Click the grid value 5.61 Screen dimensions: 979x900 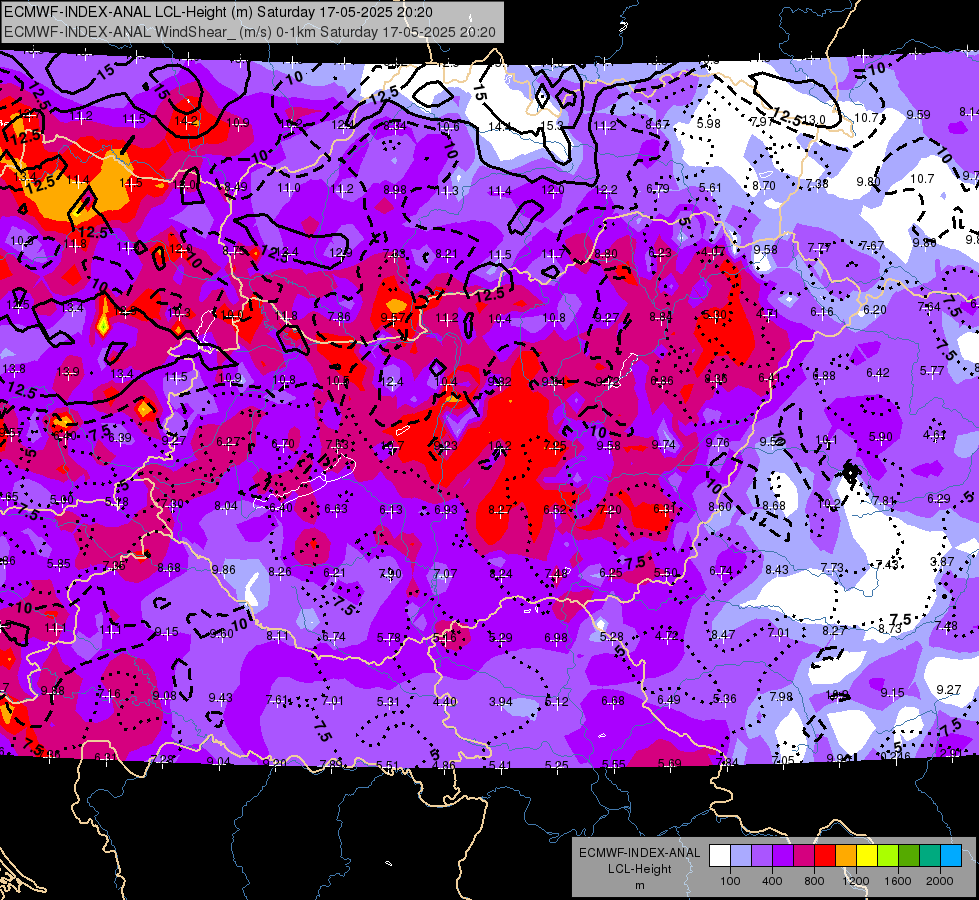pyautogui.click(x=711, y=187)
